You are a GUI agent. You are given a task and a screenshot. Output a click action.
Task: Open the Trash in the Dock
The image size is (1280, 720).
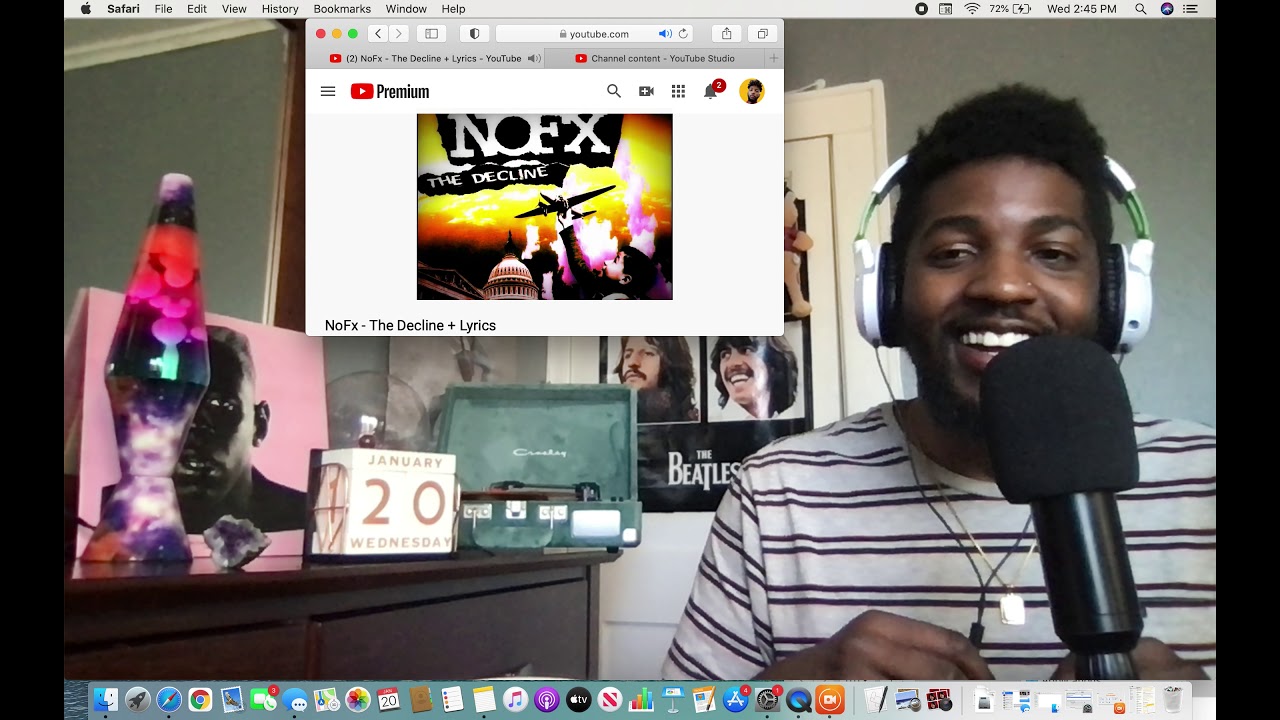tap(1173, 699)
